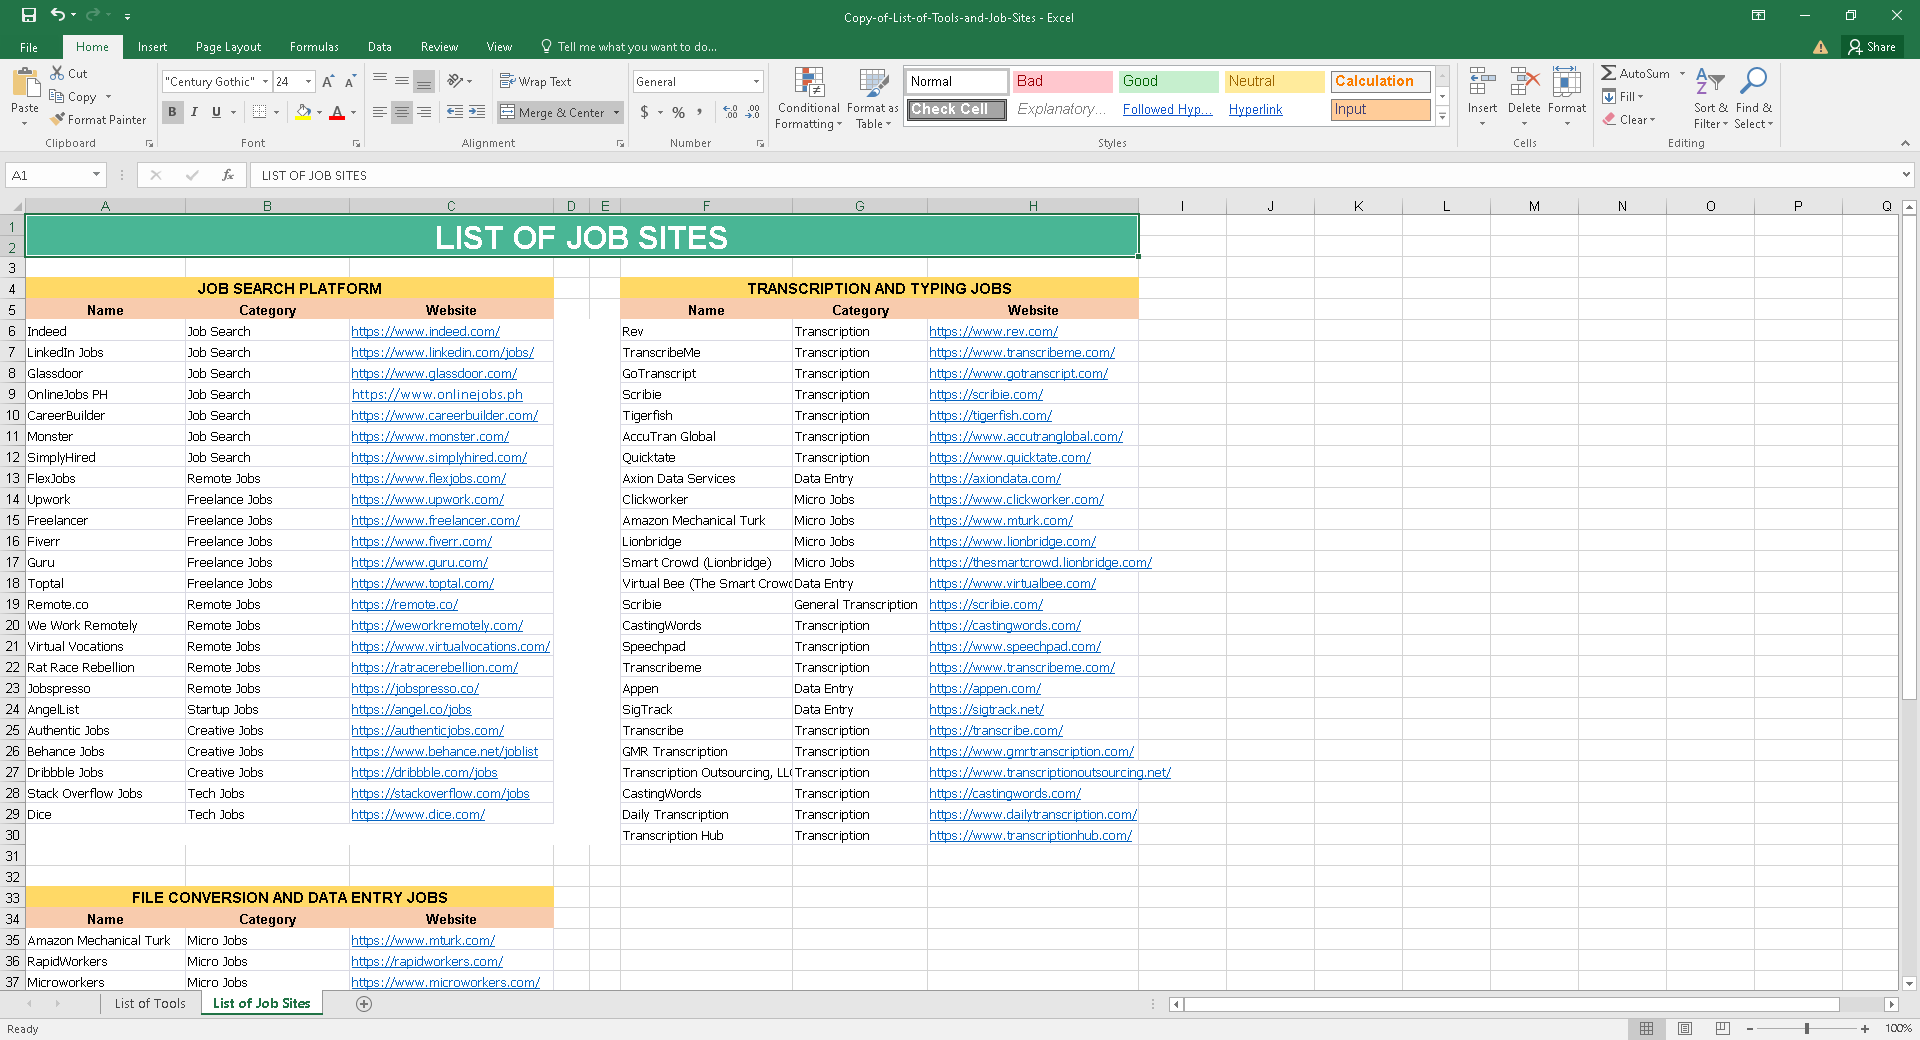
Task: Open the File menu
Action: point(29,47)
